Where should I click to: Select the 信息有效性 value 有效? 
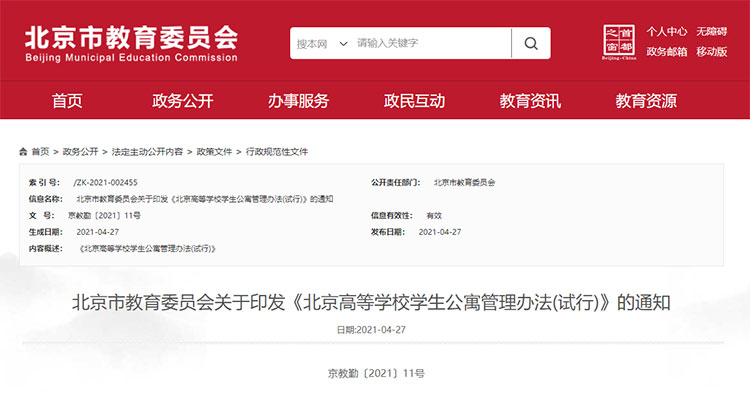point(434,216)
